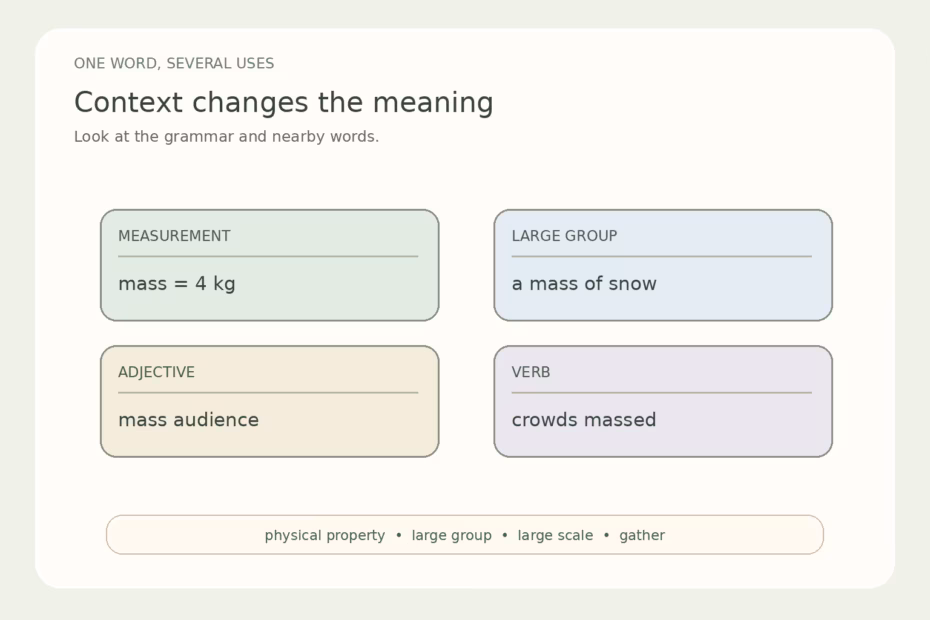The height and width of the screenshot is (620, 930).
Task: Click the 'ONE WORD, SEVERAL USES' overline
Action: coord(174,63)
